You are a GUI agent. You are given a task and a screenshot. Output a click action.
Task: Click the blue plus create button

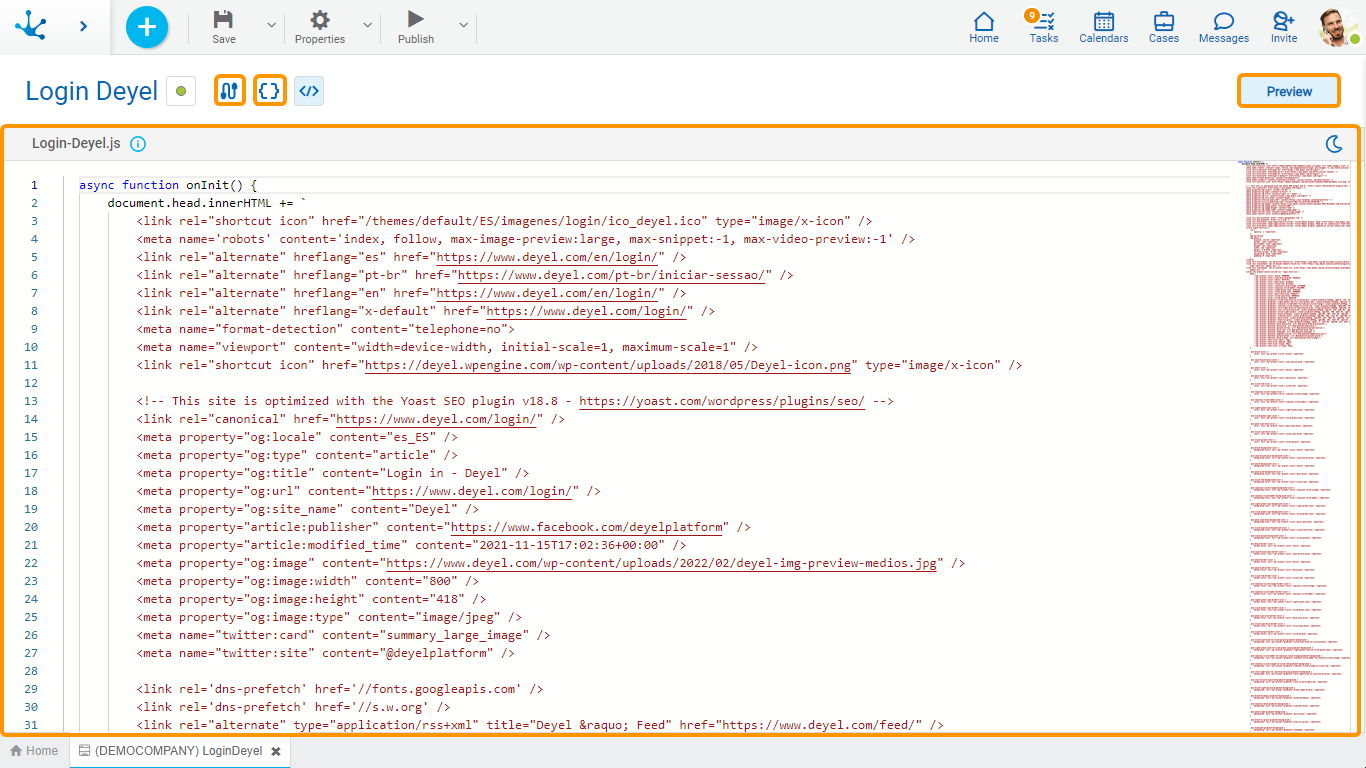click(x=147, y=27)
